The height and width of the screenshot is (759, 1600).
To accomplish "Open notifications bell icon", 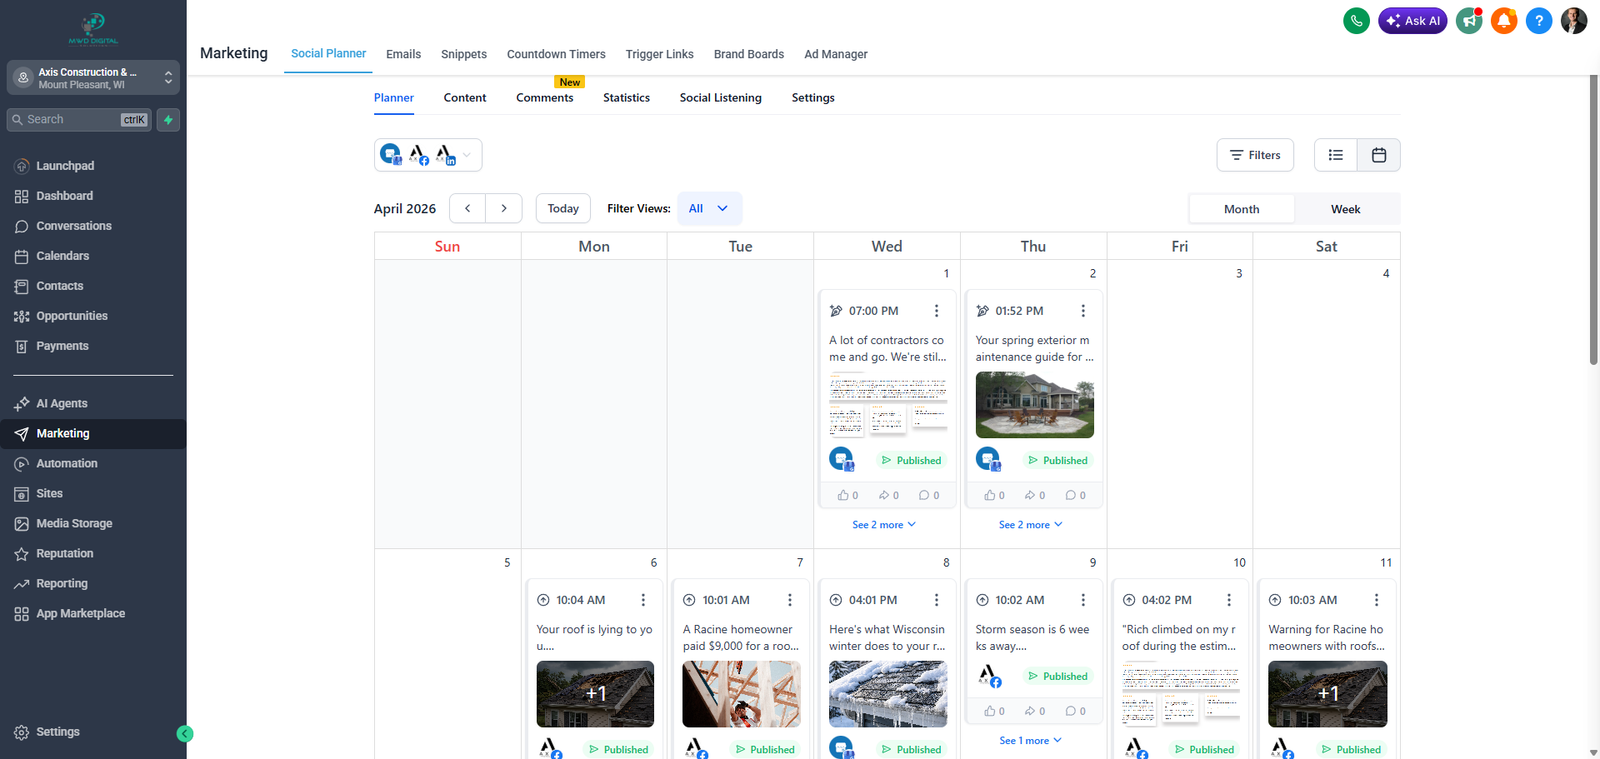I will point(1504,21).
